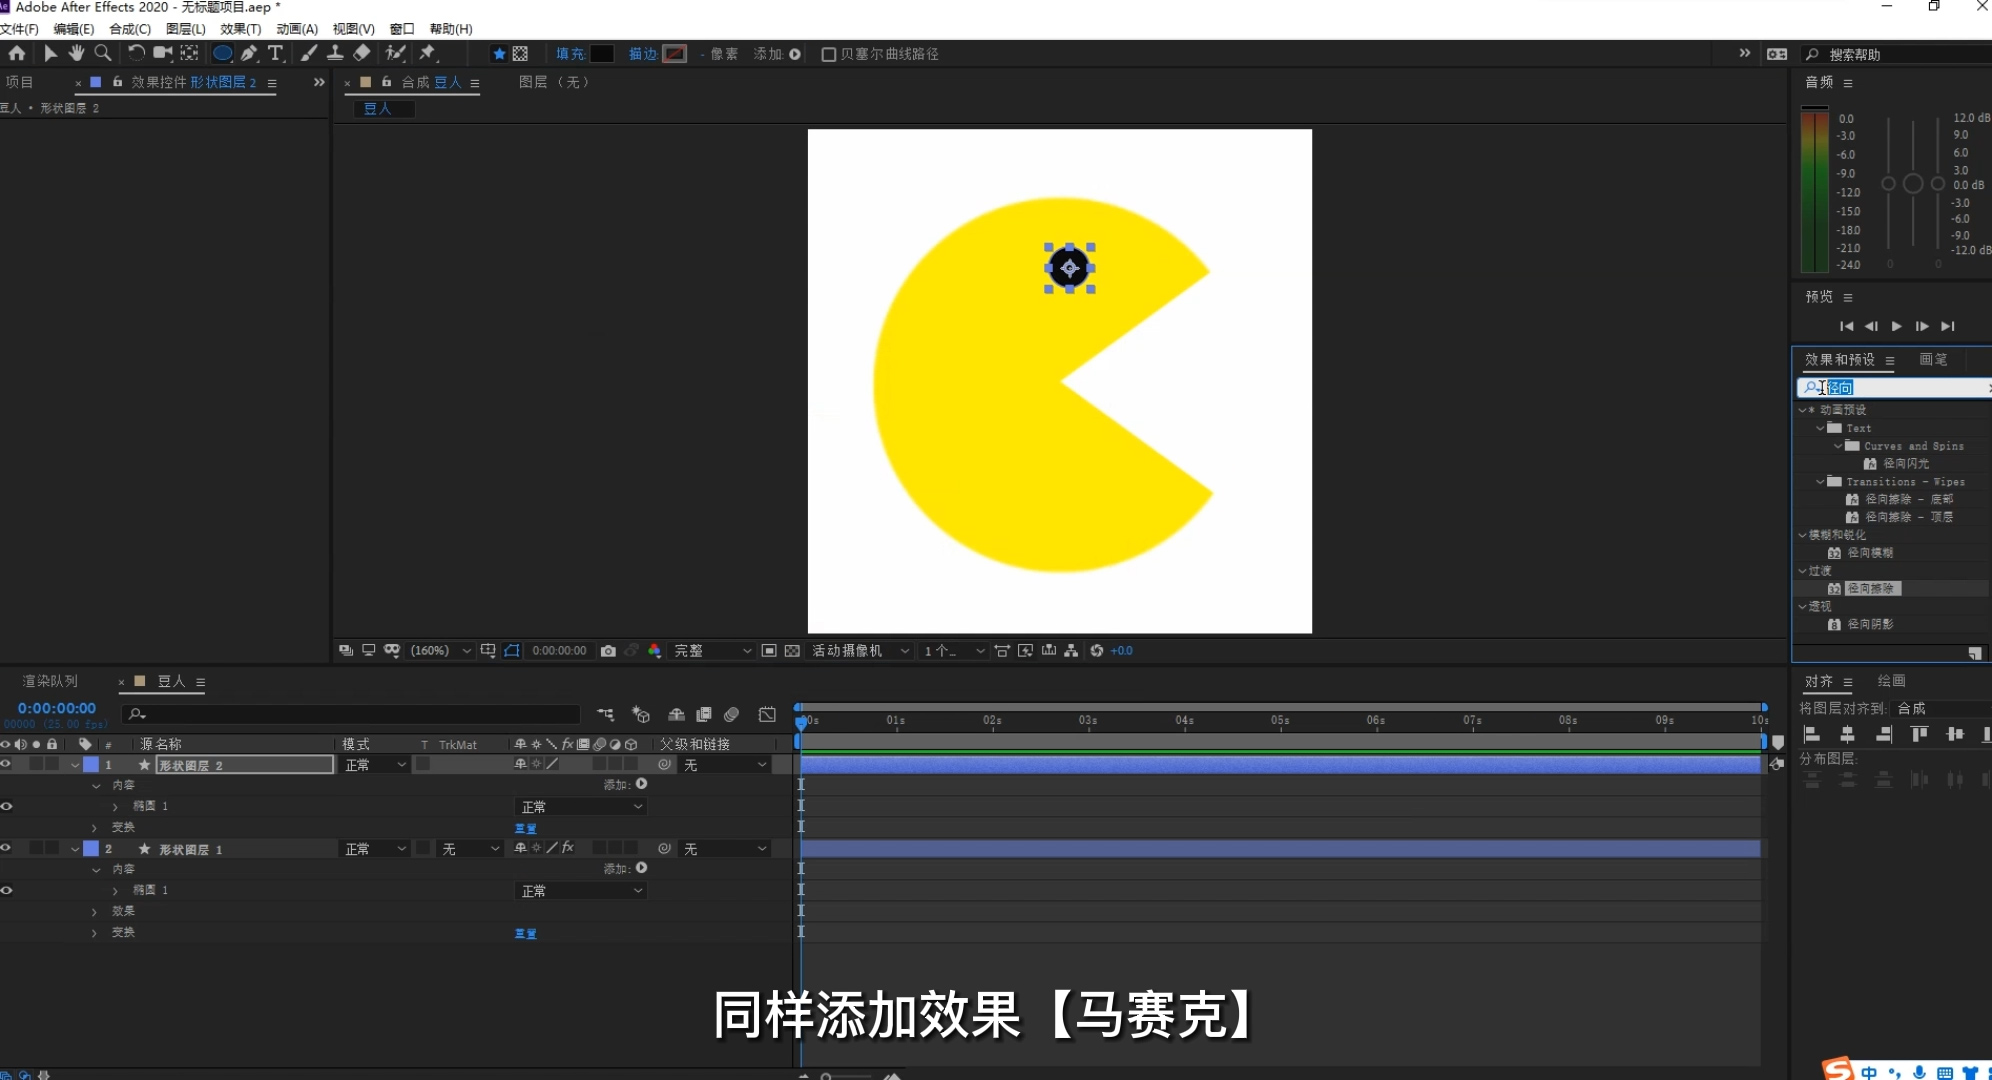The width and height of the screenshot is (1992, 1080).
Task: Open the 文件(F) menu
Action: pyautogui.click(x=19, y=29)
